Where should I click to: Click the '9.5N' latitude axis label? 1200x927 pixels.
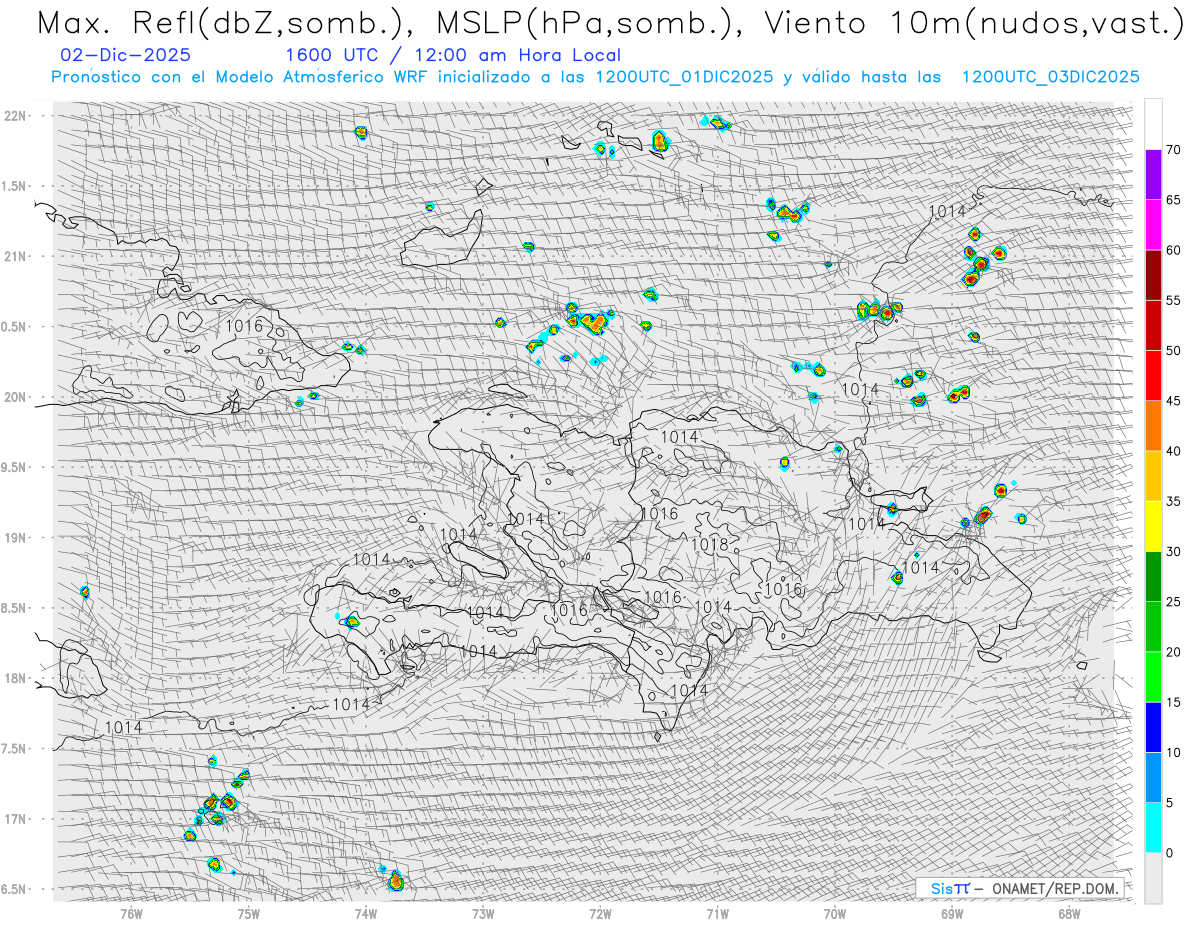pyautogui.click(x=14, y=467)
